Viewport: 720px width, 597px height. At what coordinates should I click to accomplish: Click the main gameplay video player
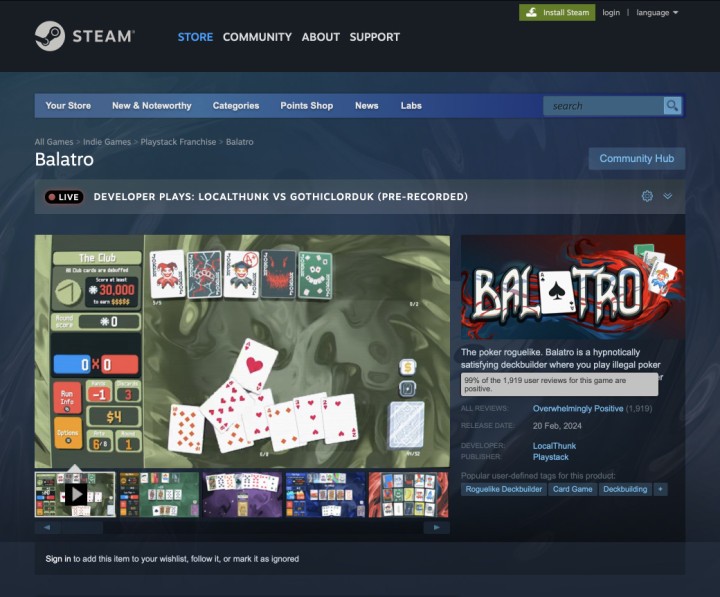(242, 351)
